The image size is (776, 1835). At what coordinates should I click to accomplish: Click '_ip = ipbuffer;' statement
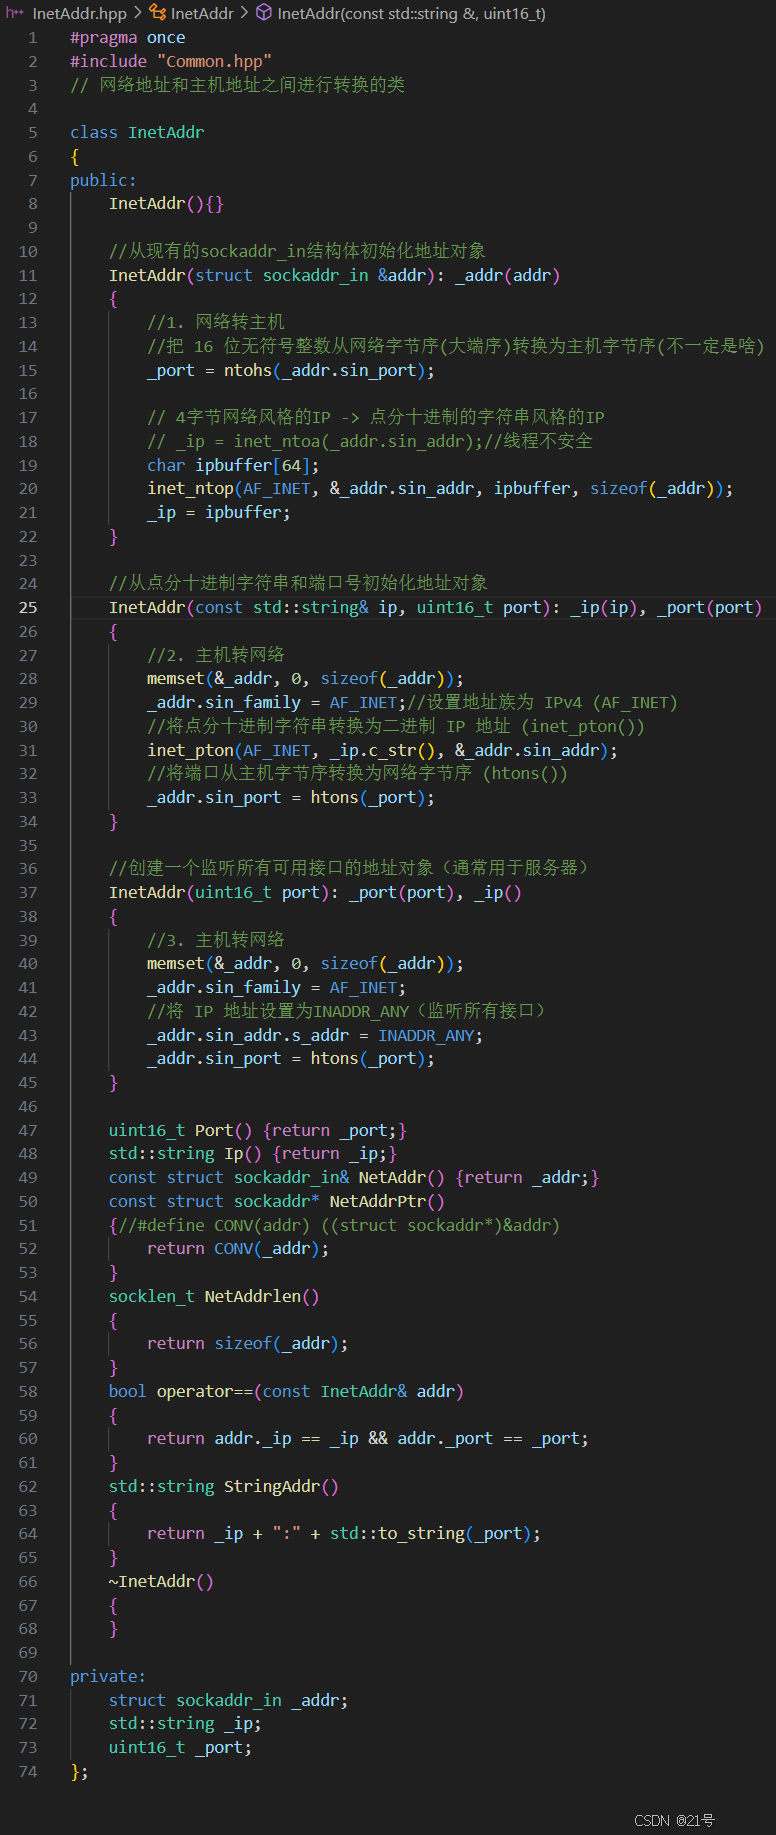tap(219, 512)
